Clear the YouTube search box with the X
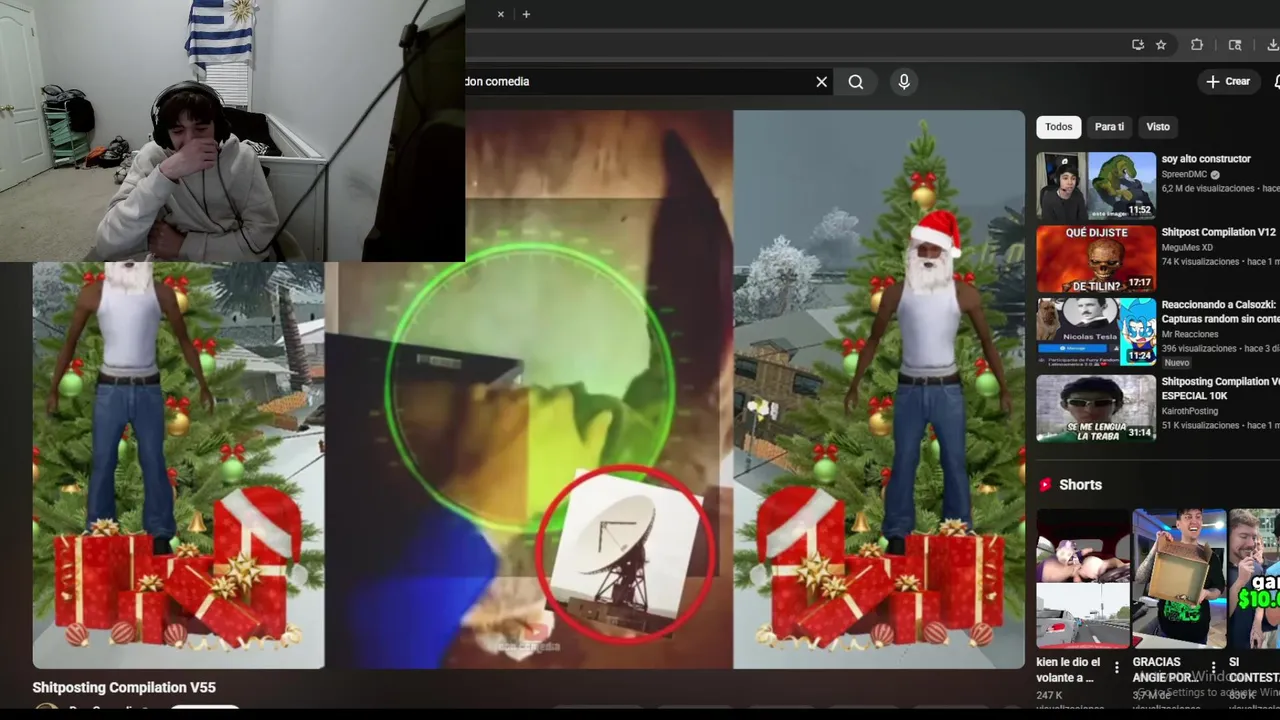This screenshot has height=720, width=1280. click(822, 82)
